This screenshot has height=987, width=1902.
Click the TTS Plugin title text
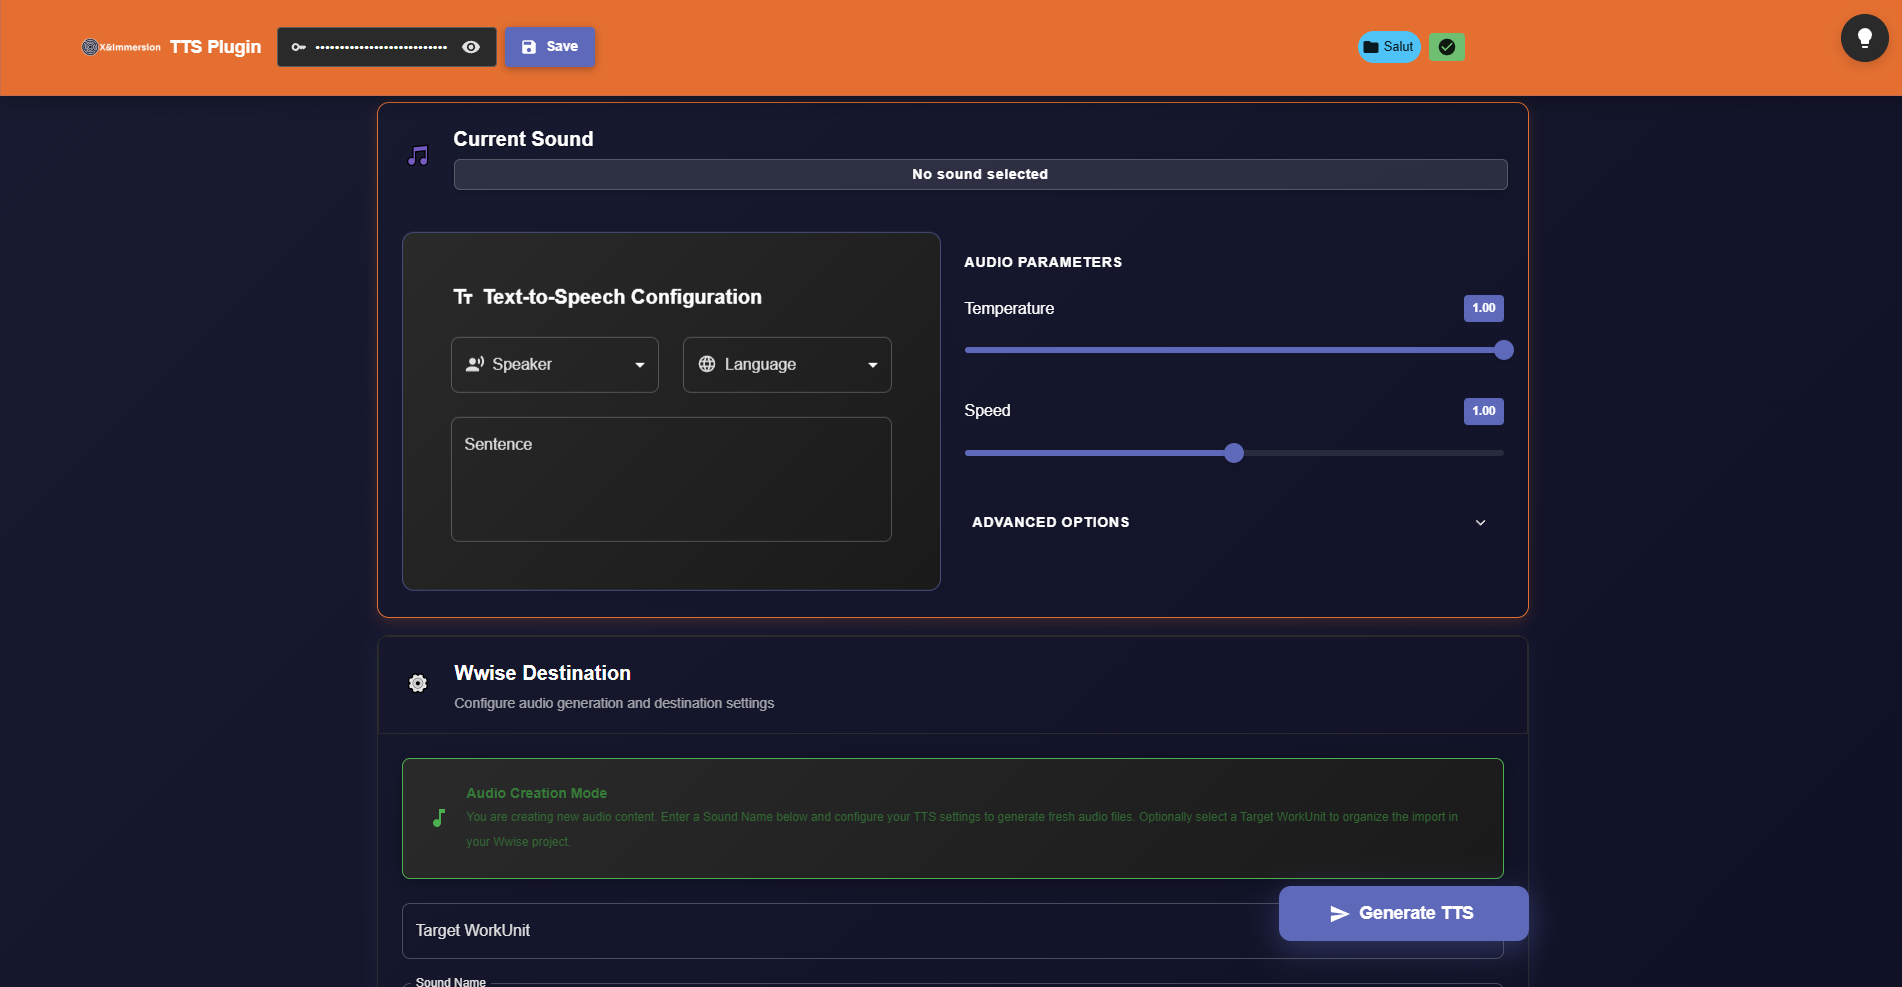[x=215, y=47]
